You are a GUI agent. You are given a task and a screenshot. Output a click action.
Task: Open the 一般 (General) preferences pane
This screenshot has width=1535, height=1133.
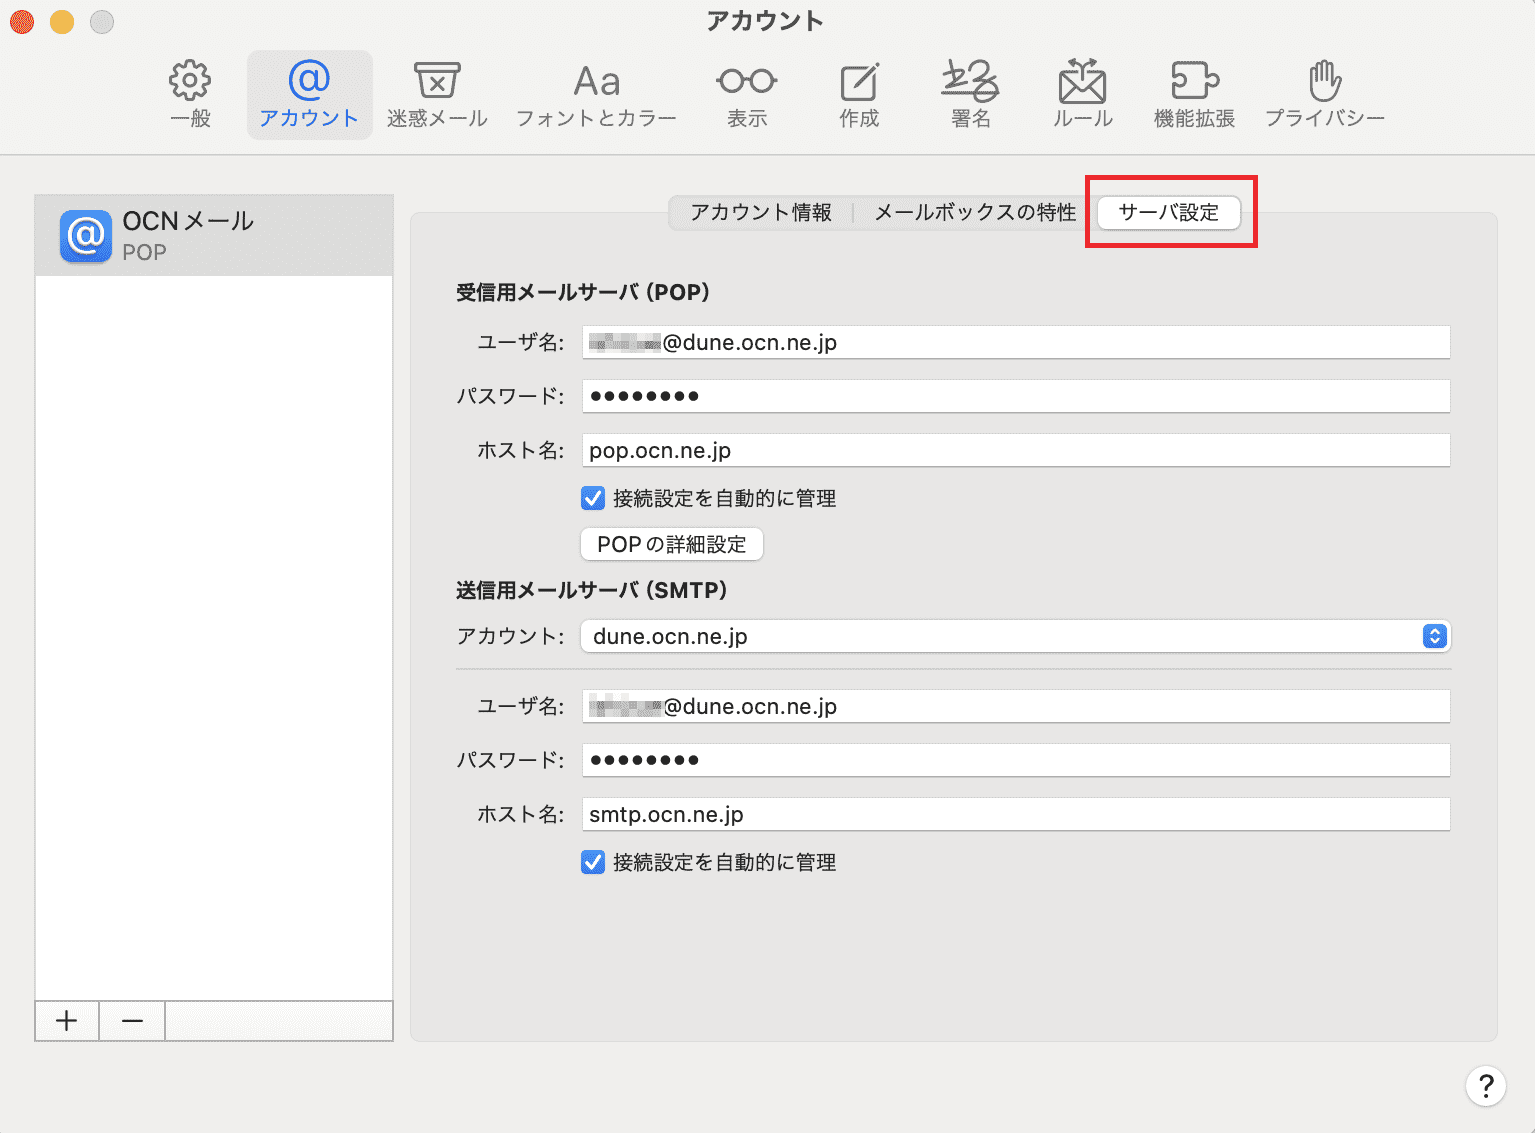tap(190, 96)
